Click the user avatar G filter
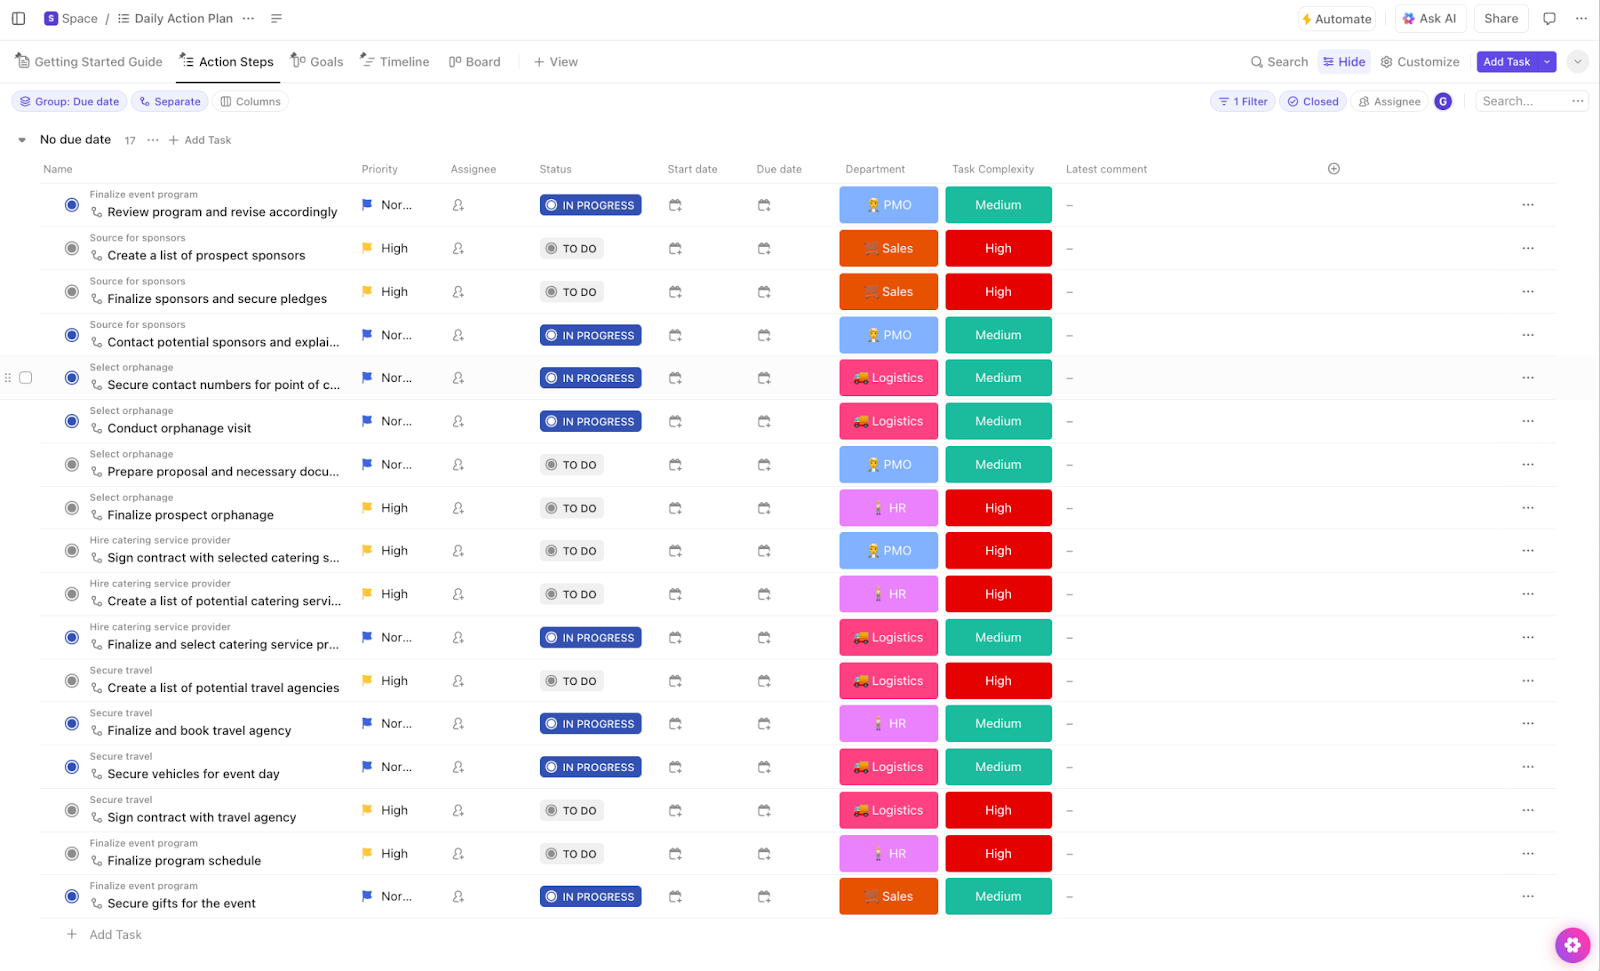Screen dimensions: 1600x971 [x=1442, y=101]
